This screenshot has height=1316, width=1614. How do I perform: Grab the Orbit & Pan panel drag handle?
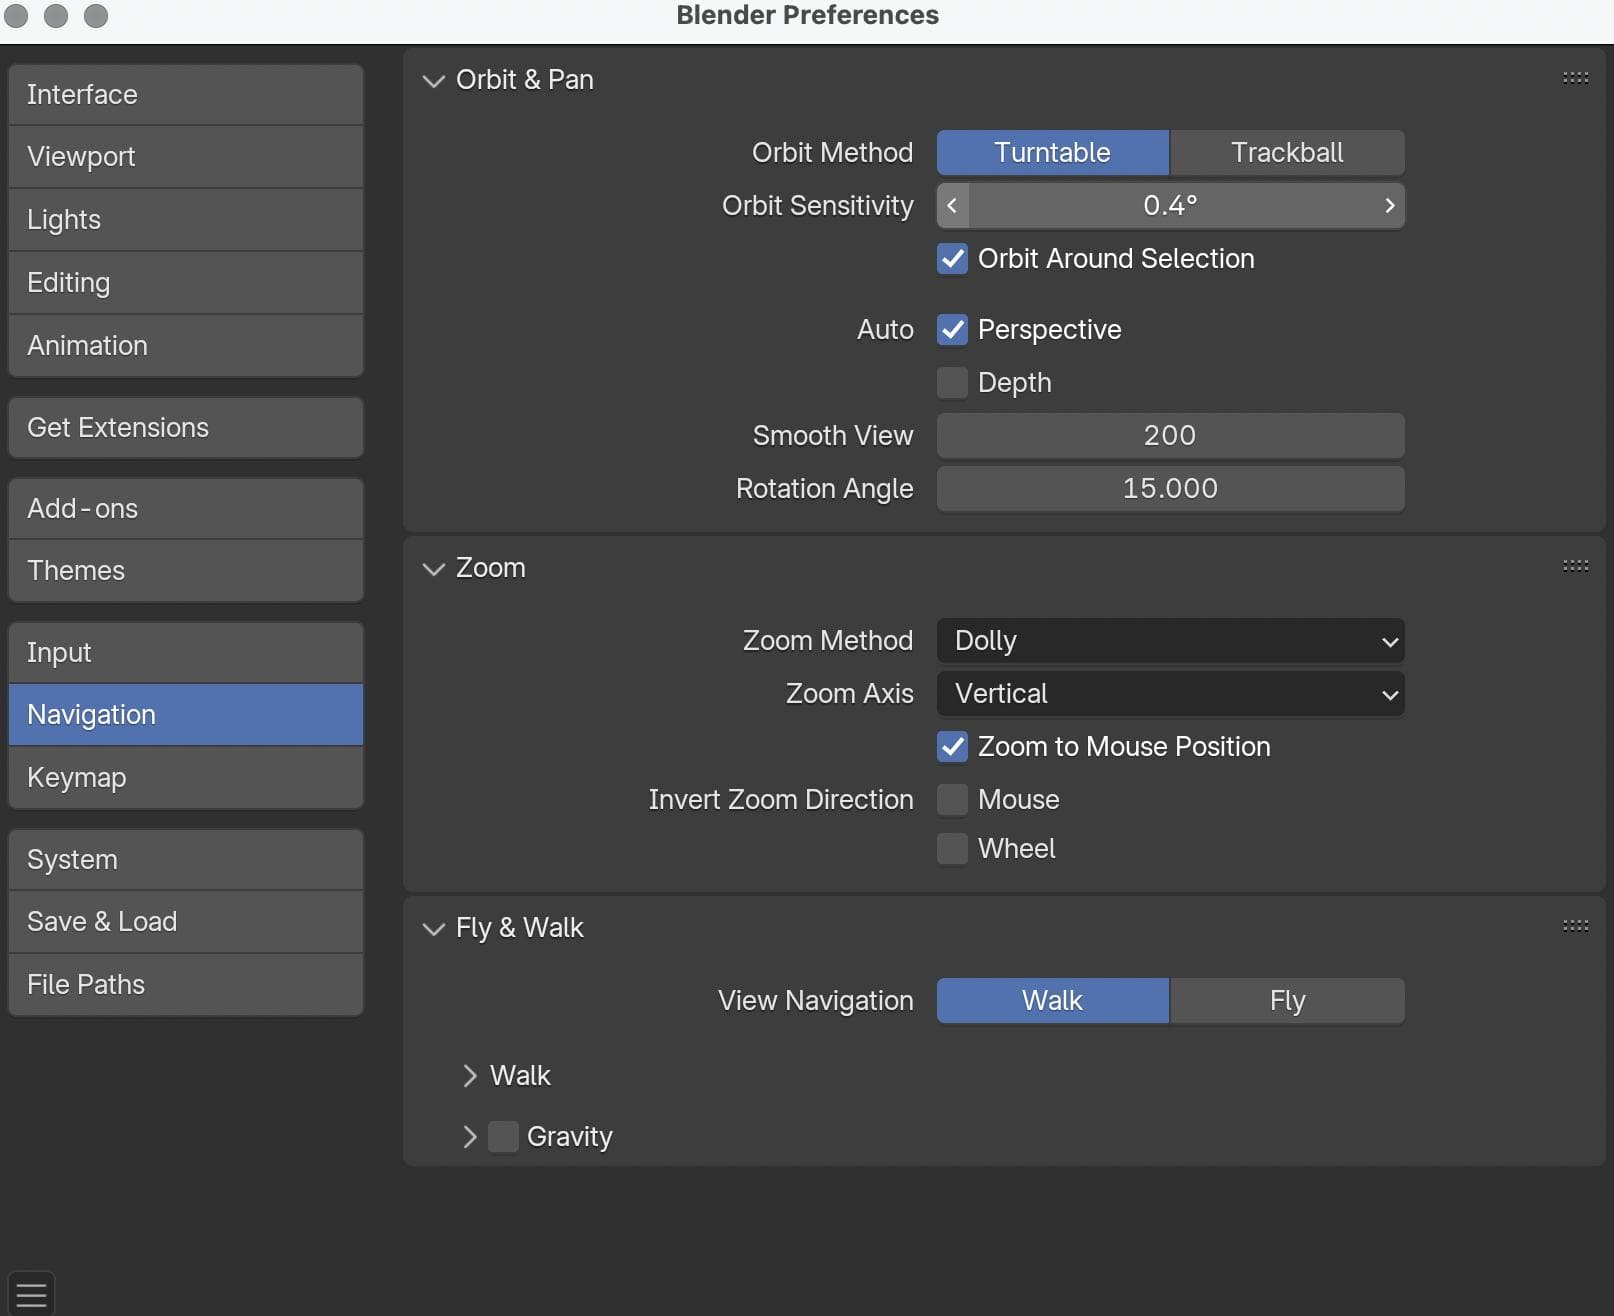(1575, 78)
